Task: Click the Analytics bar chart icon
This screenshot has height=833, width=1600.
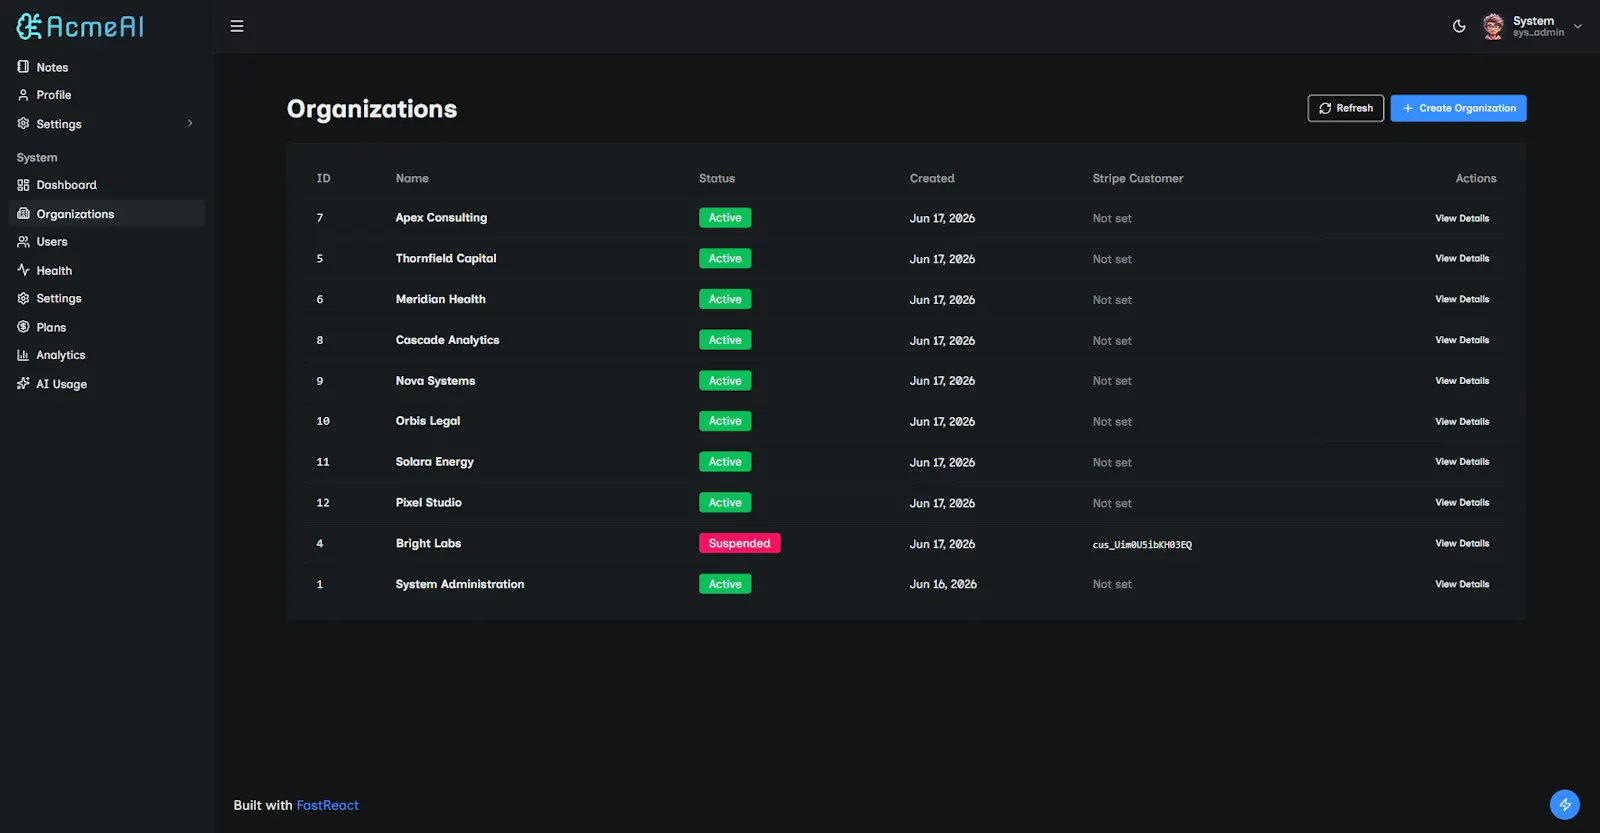Action: coord(23,355)
